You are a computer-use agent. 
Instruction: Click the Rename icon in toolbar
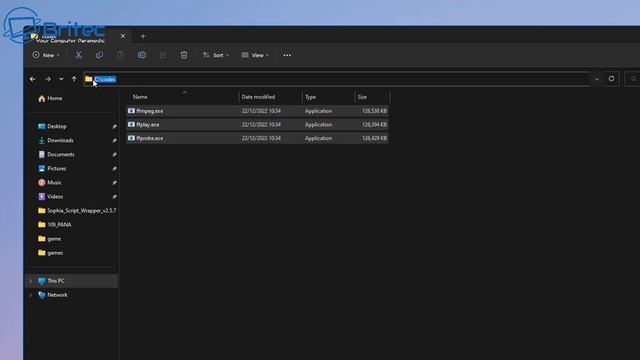(142, 55)
